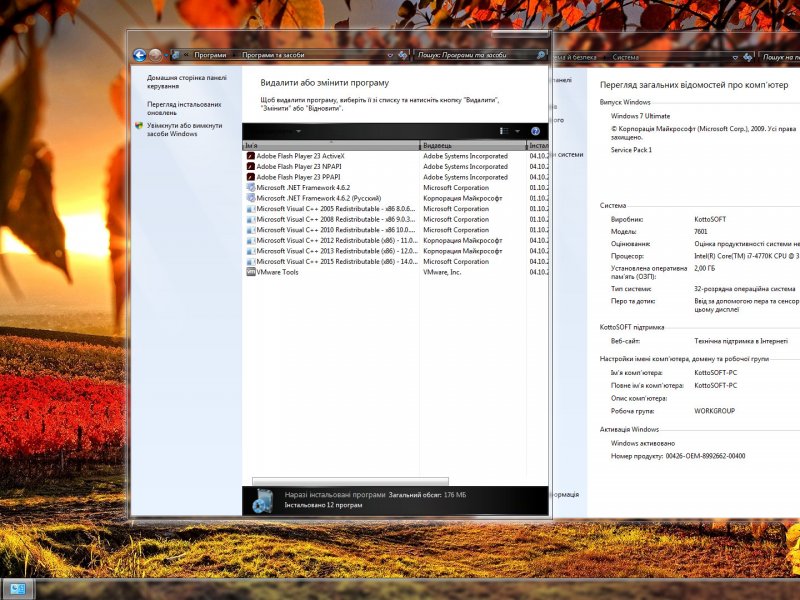This screenshot has height=600, width=800.
Task: Click the product number 00426-OEM-8992662-00400
Action: 705,456
